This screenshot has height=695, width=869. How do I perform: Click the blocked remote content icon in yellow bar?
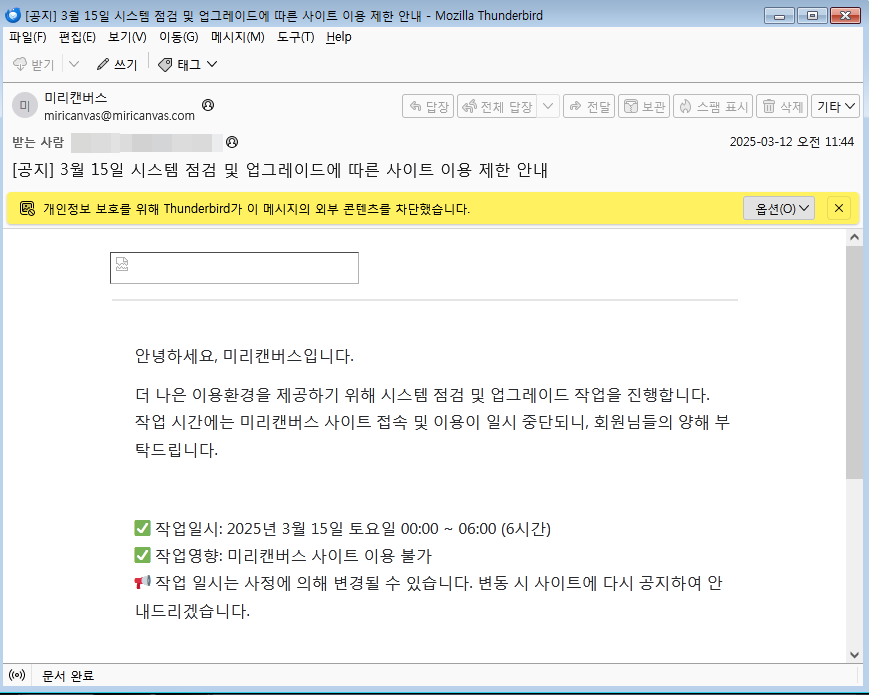point(27,208)
